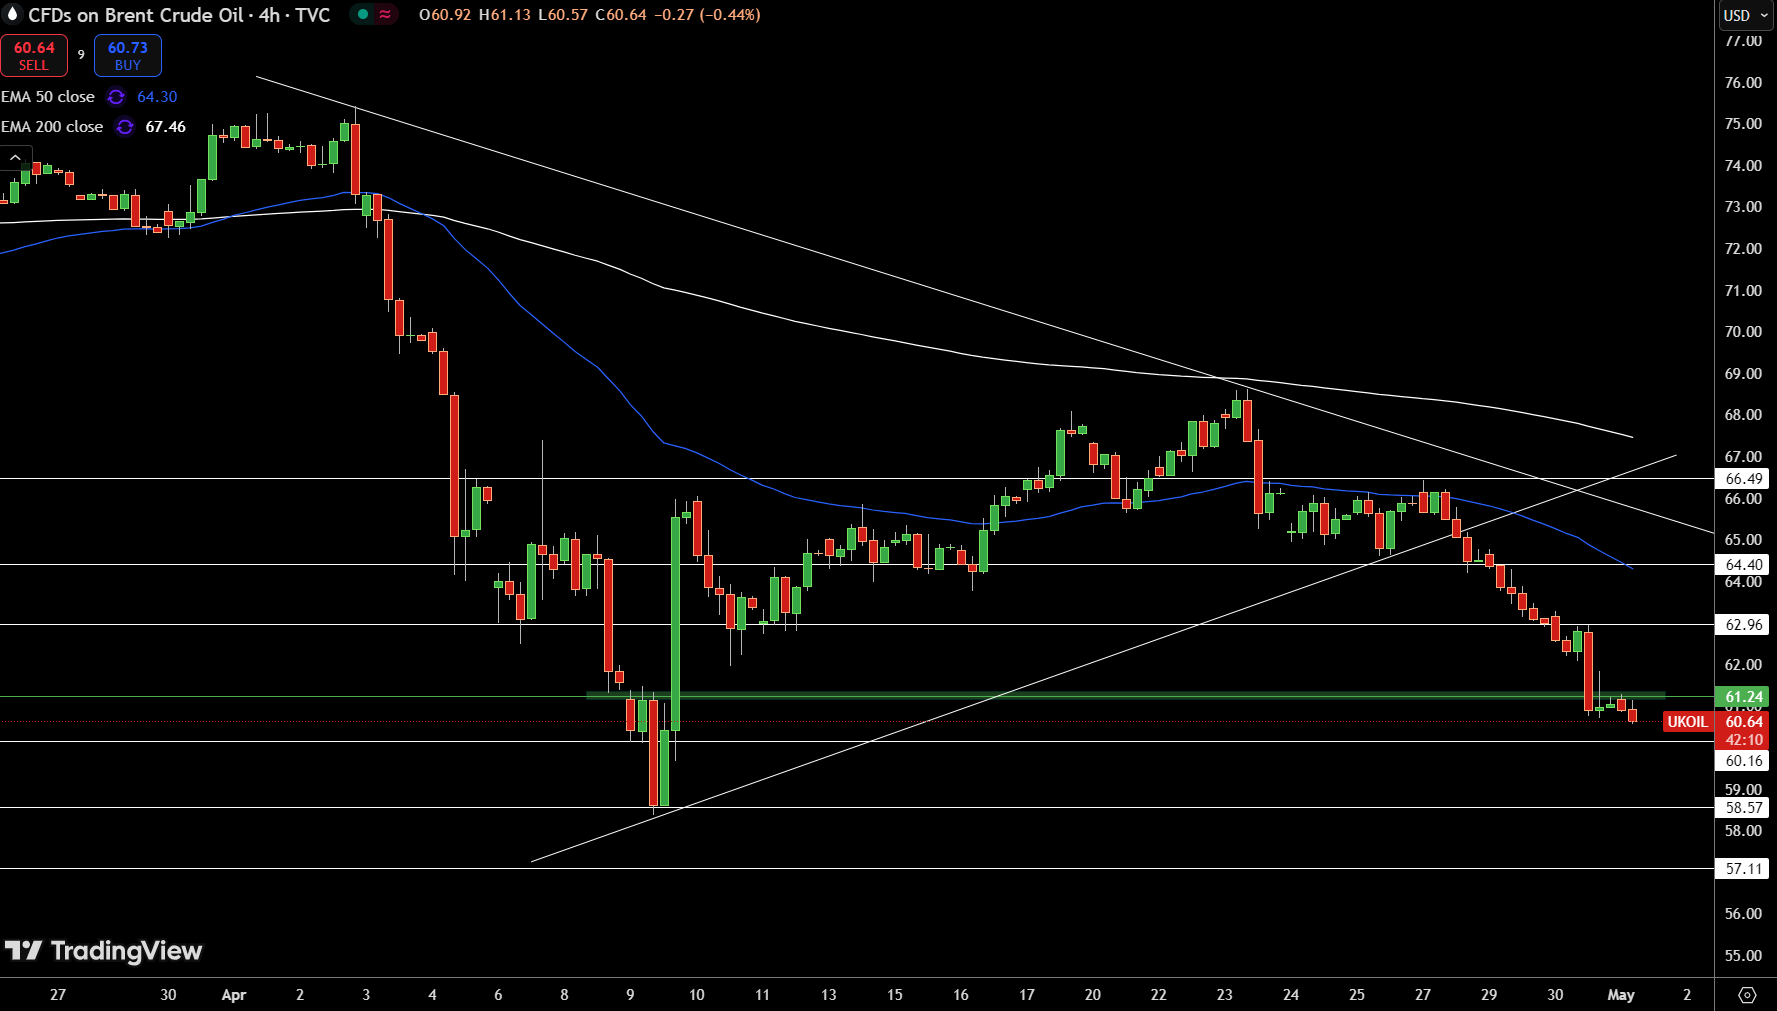Click the EMA 50 value 64.30
Image resolution: width=1777 pixels, height=1011 pixels.
point(157,97)
